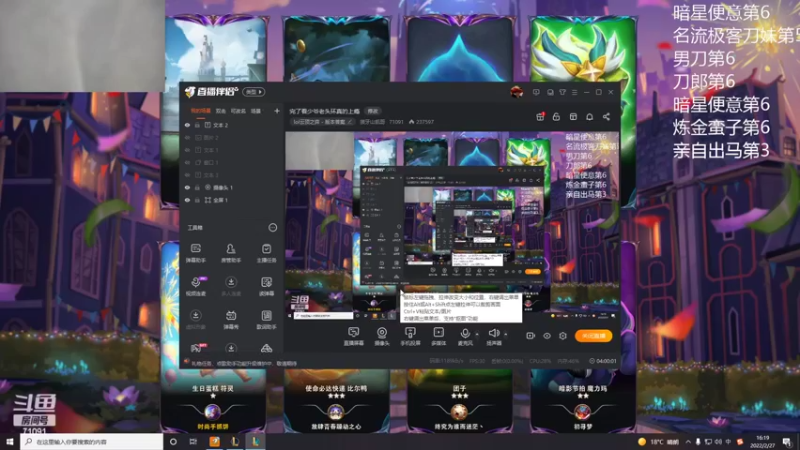Toggle the lock on 文本 2 layer
The height and width of the screenshot is (450, 800).
coord(197,125)
